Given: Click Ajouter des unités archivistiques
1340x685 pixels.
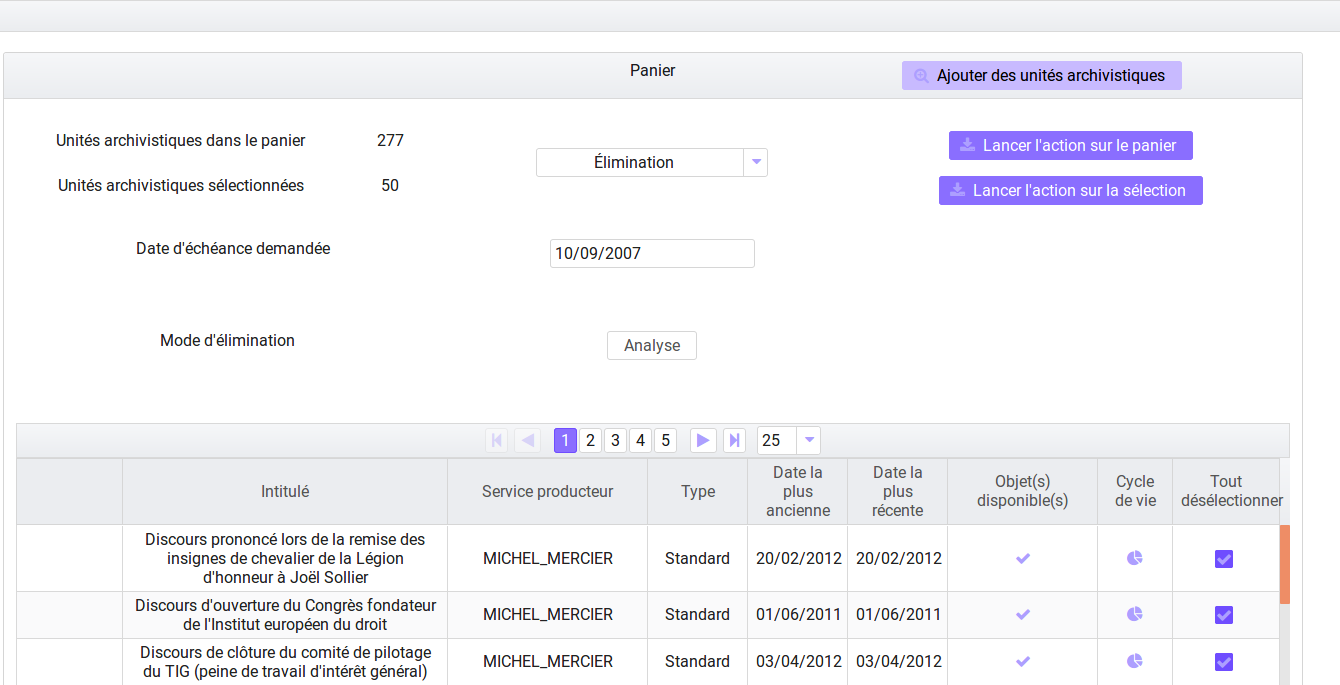Looking at the screenshot, I should (x=1042, y=75).
